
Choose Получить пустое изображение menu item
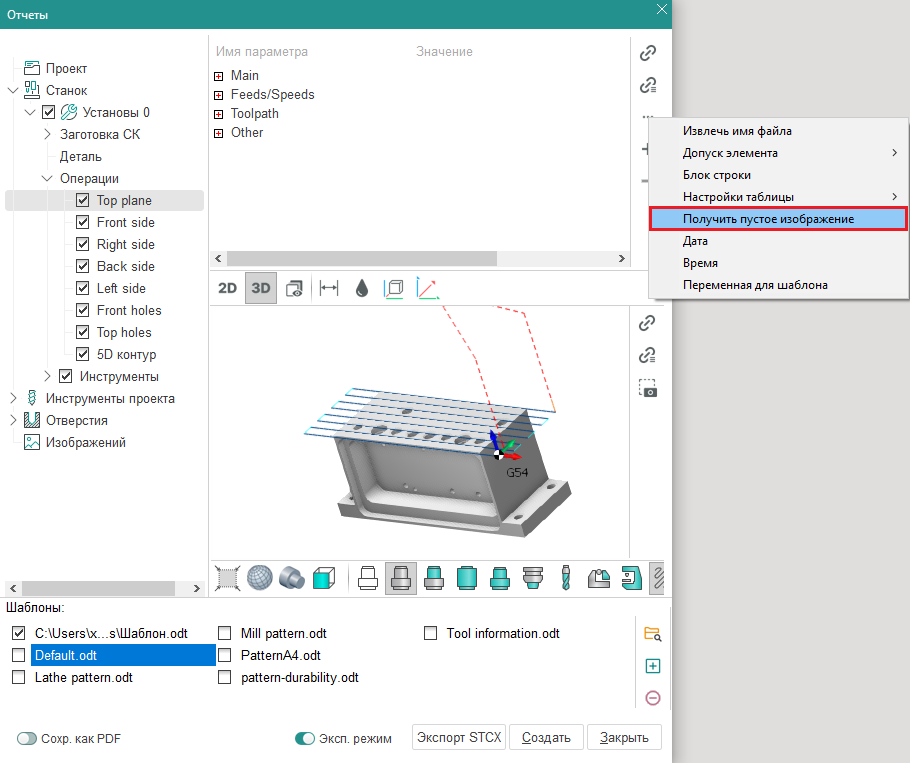pyautogui.click(x=768, y=219)
